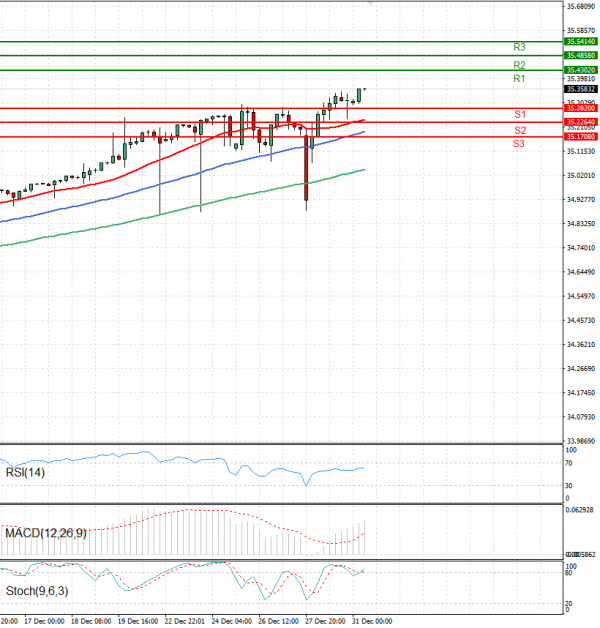Click the 18 Dec 08:00 time label
This screenshot has height=628, width=600.
(x=91, y=621)
